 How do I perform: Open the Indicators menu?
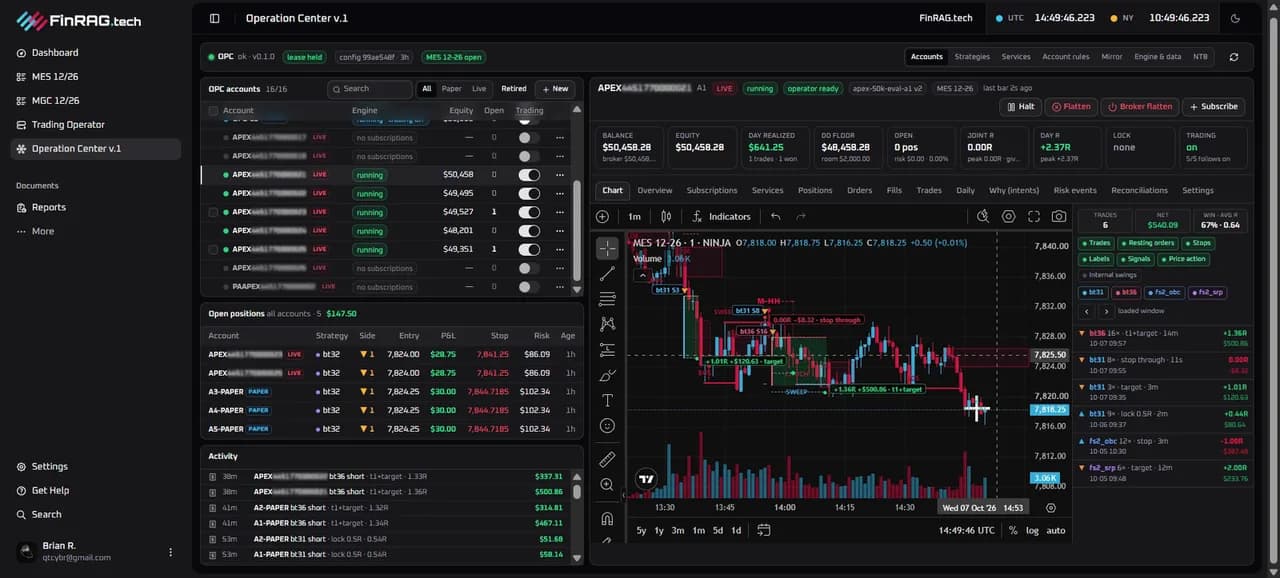721,216
